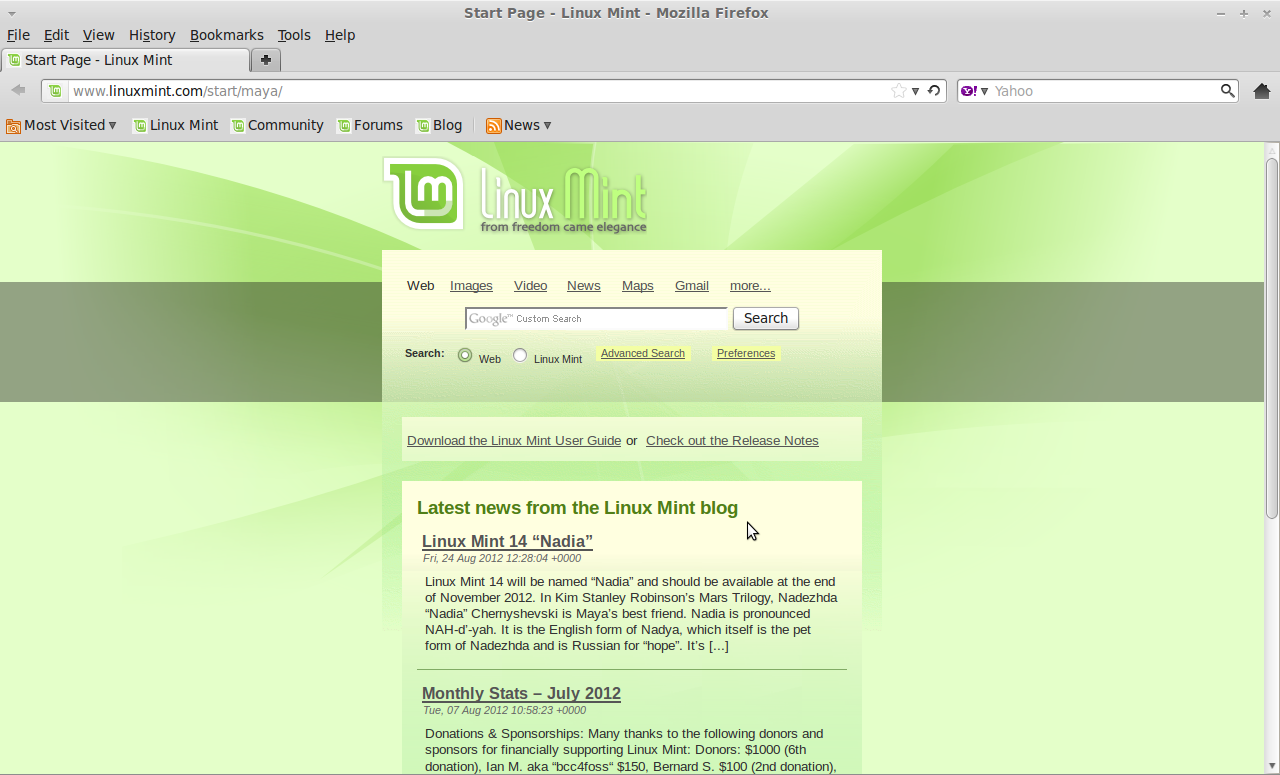The width and height of the screenshot is (1280, 775).
Task: Click the Most Visited bookmarks icon
Action: tap(13, 126)
